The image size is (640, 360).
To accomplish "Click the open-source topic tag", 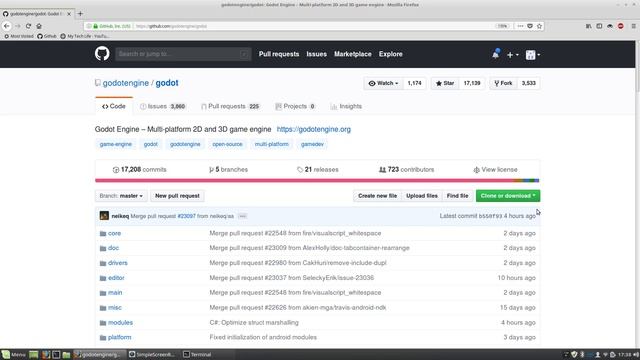I will point(227,144).
